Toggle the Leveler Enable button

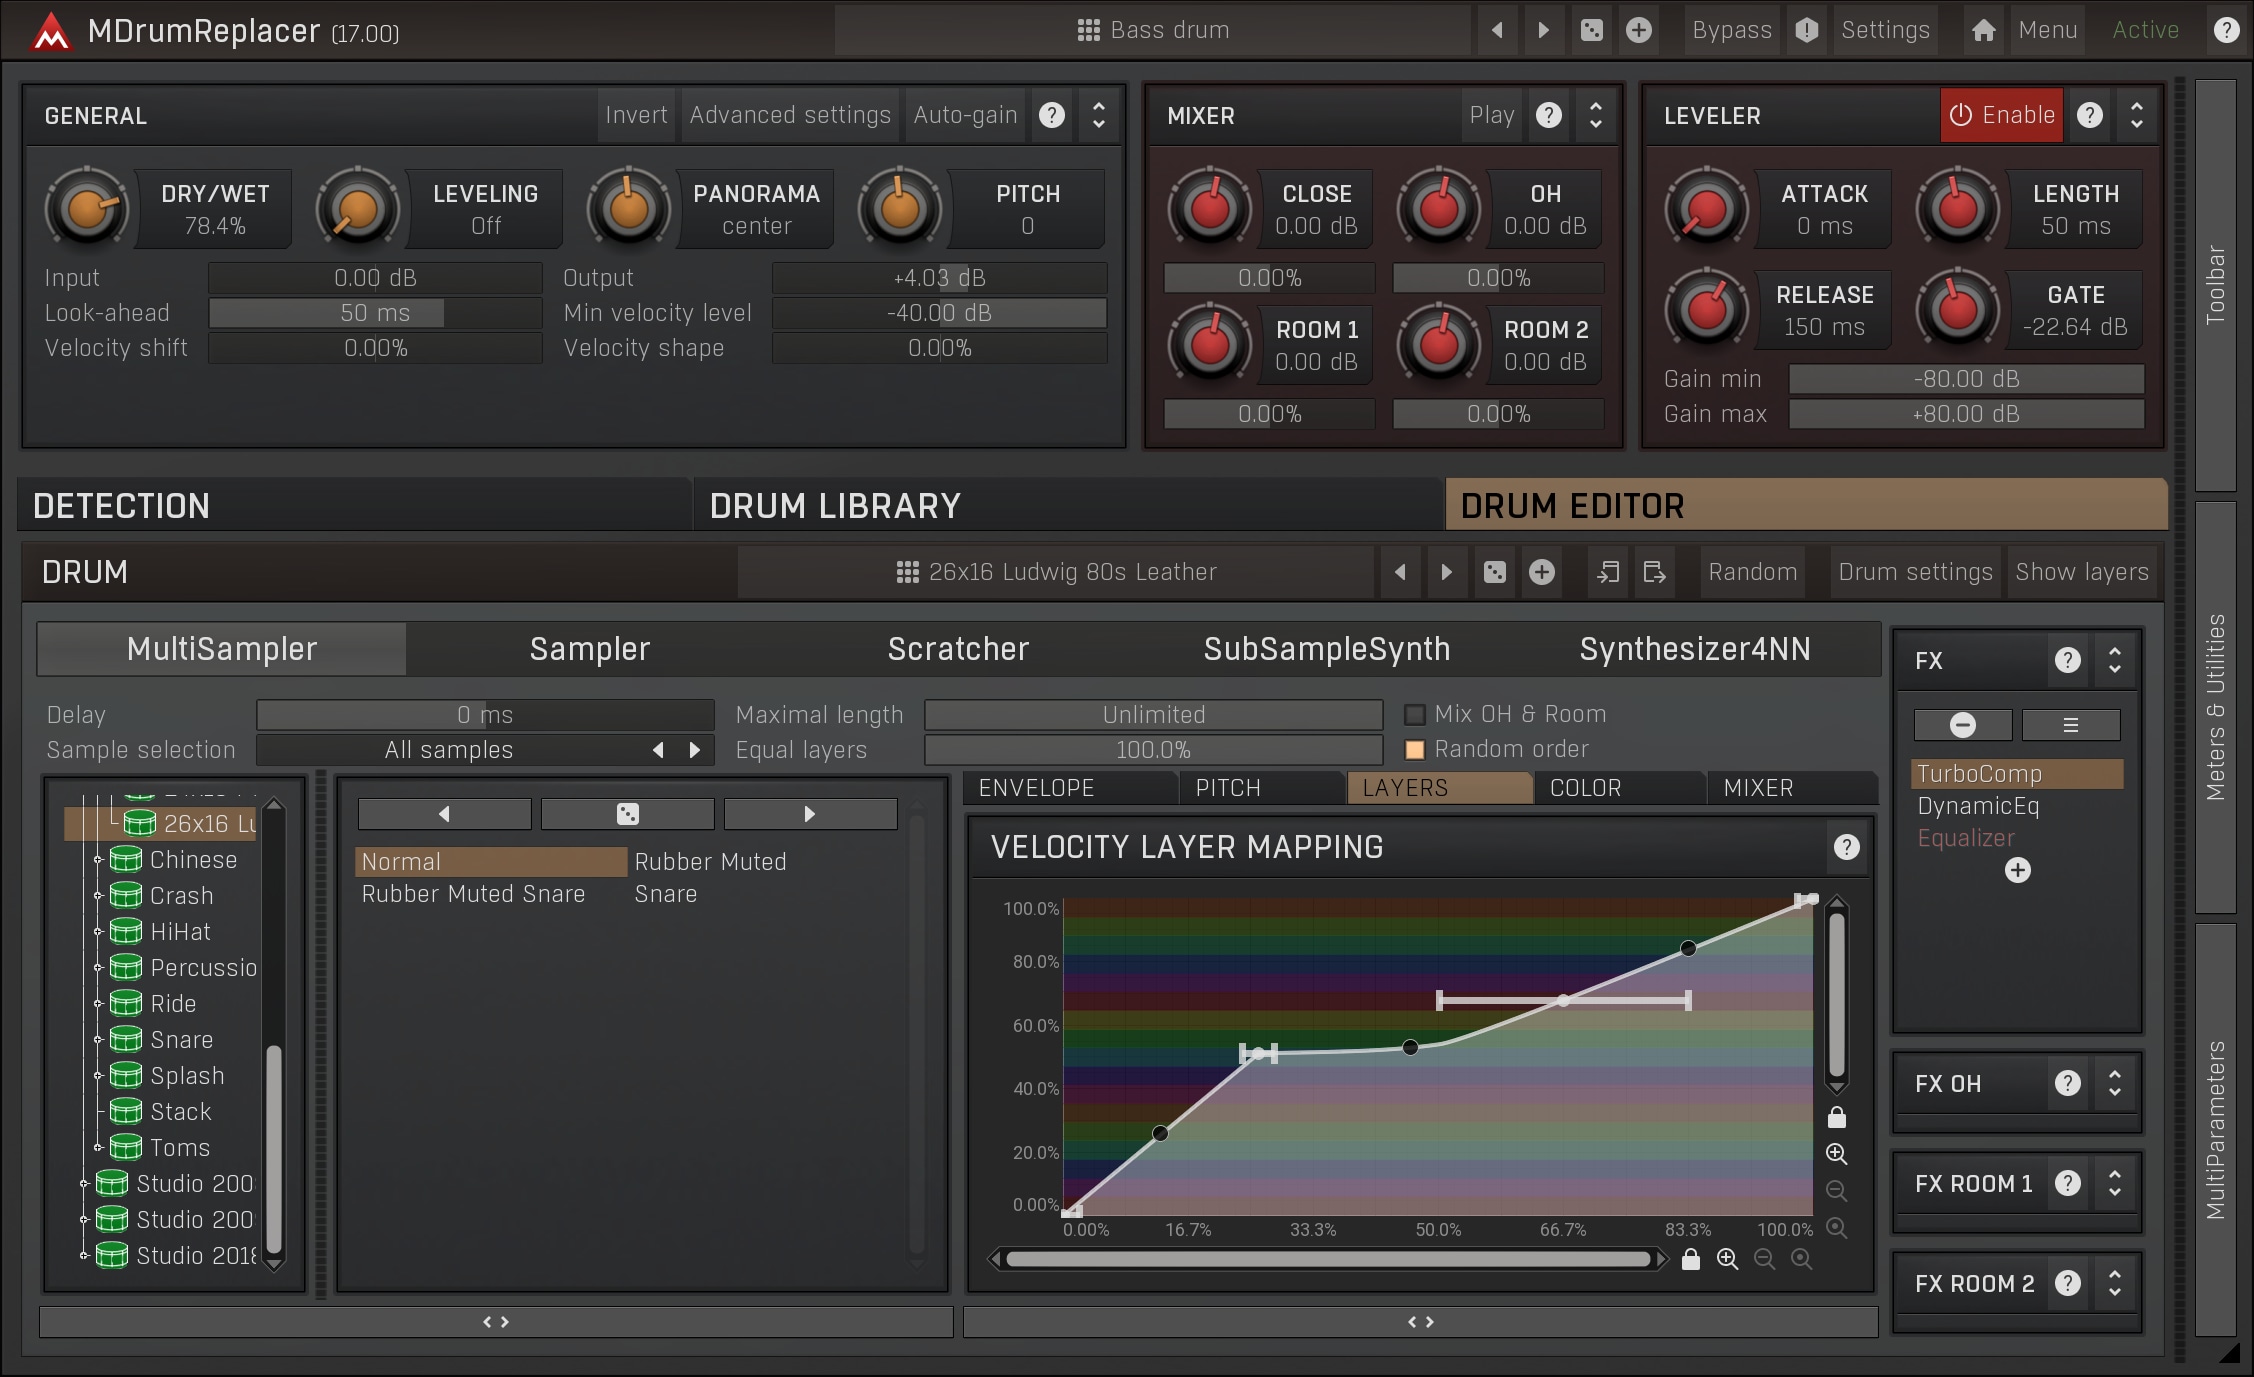coord(2001,116)
